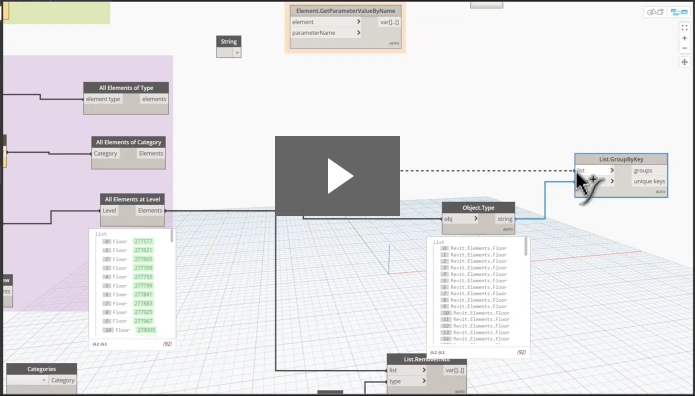Click the (92) count in the Floor list preview
Viewport: 695px width, 396px height.
click(x=167, y=344)
